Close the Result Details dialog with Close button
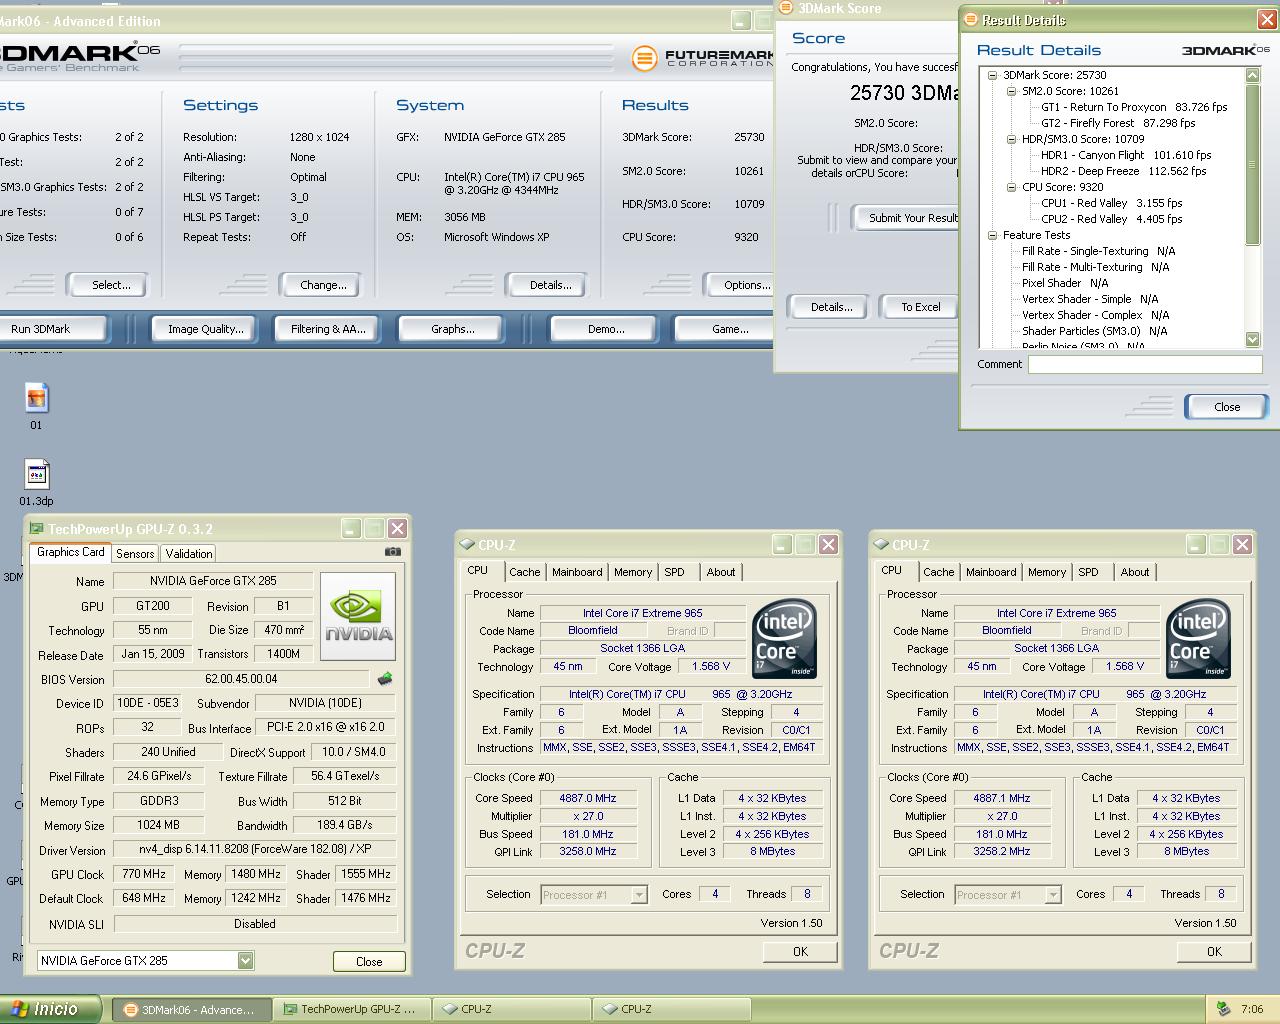 point(1227,407)
